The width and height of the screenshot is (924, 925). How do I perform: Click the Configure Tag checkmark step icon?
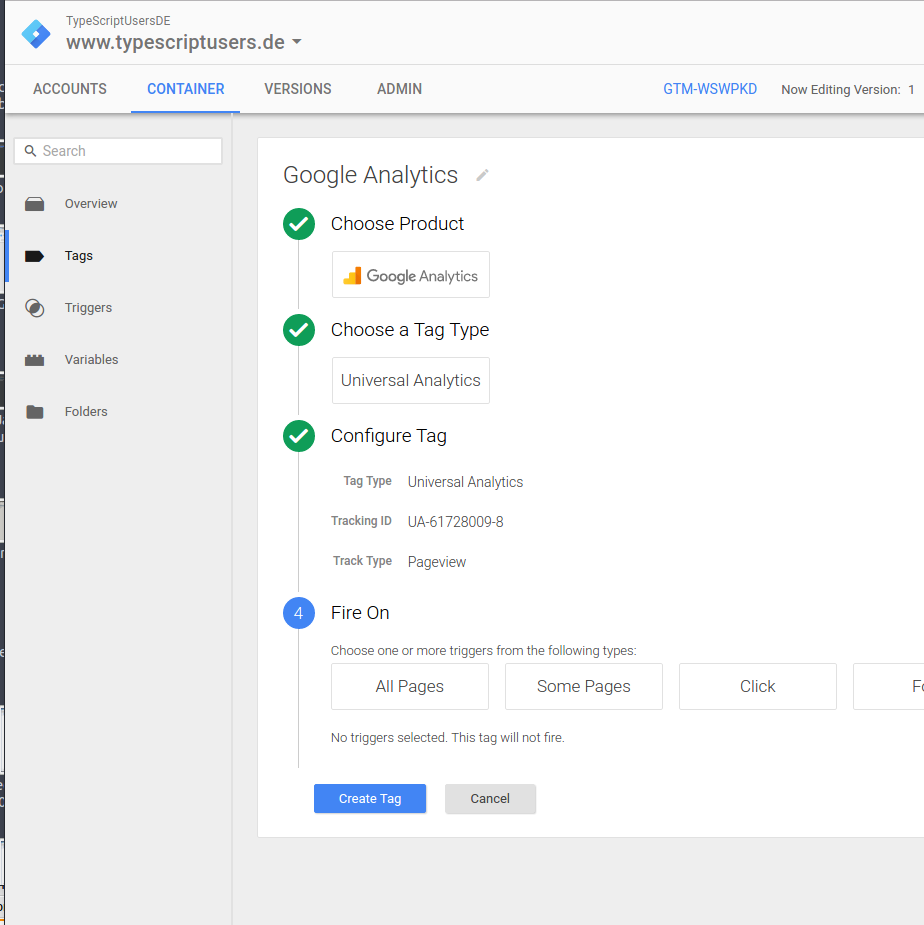pos(299,436)
